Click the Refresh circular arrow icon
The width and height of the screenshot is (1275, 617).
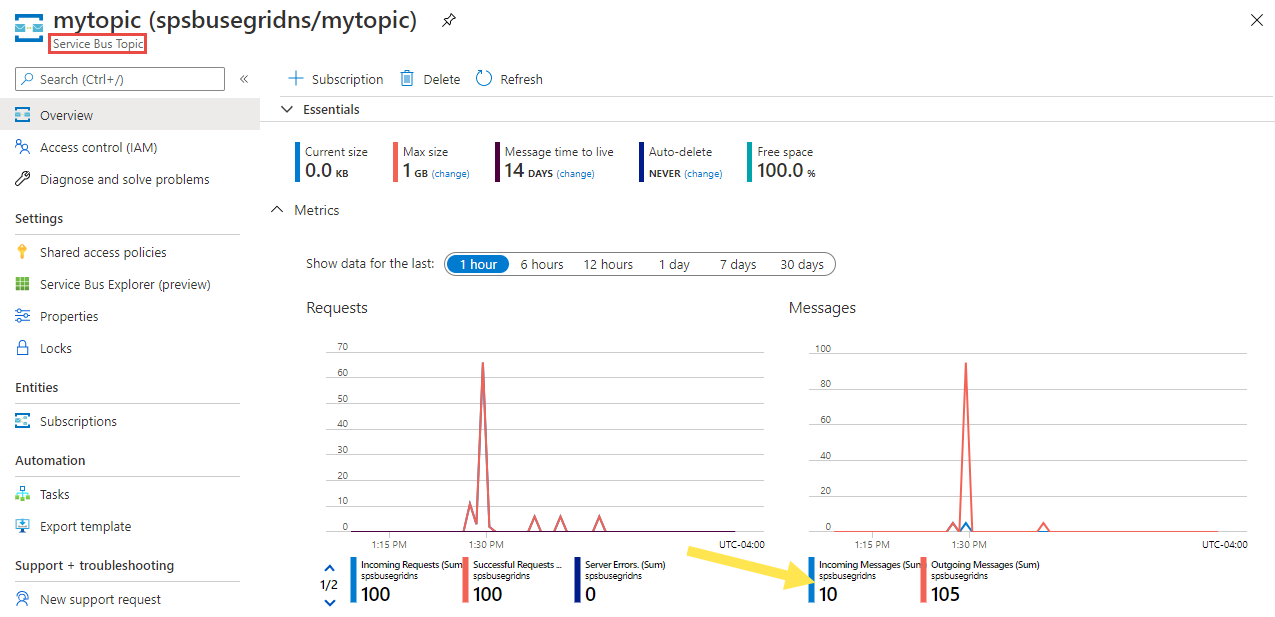[484, 78]
